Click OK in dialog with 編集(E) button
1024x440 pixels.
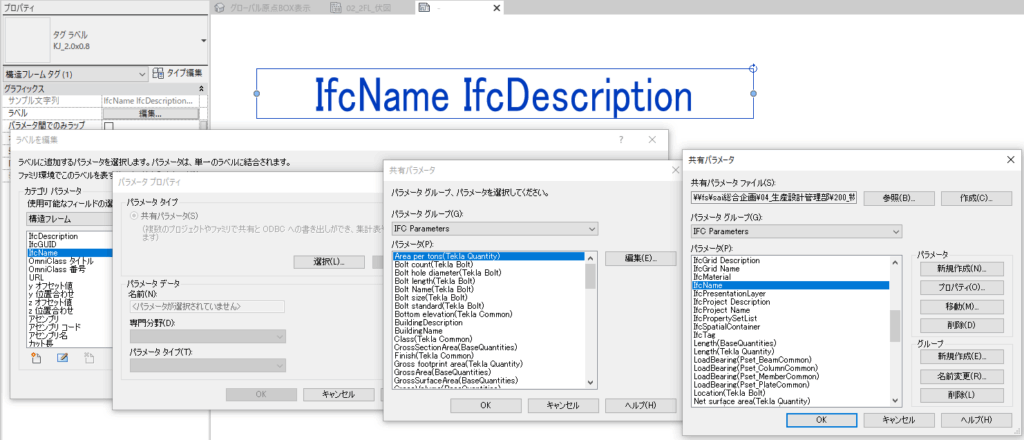coord(485,405)
